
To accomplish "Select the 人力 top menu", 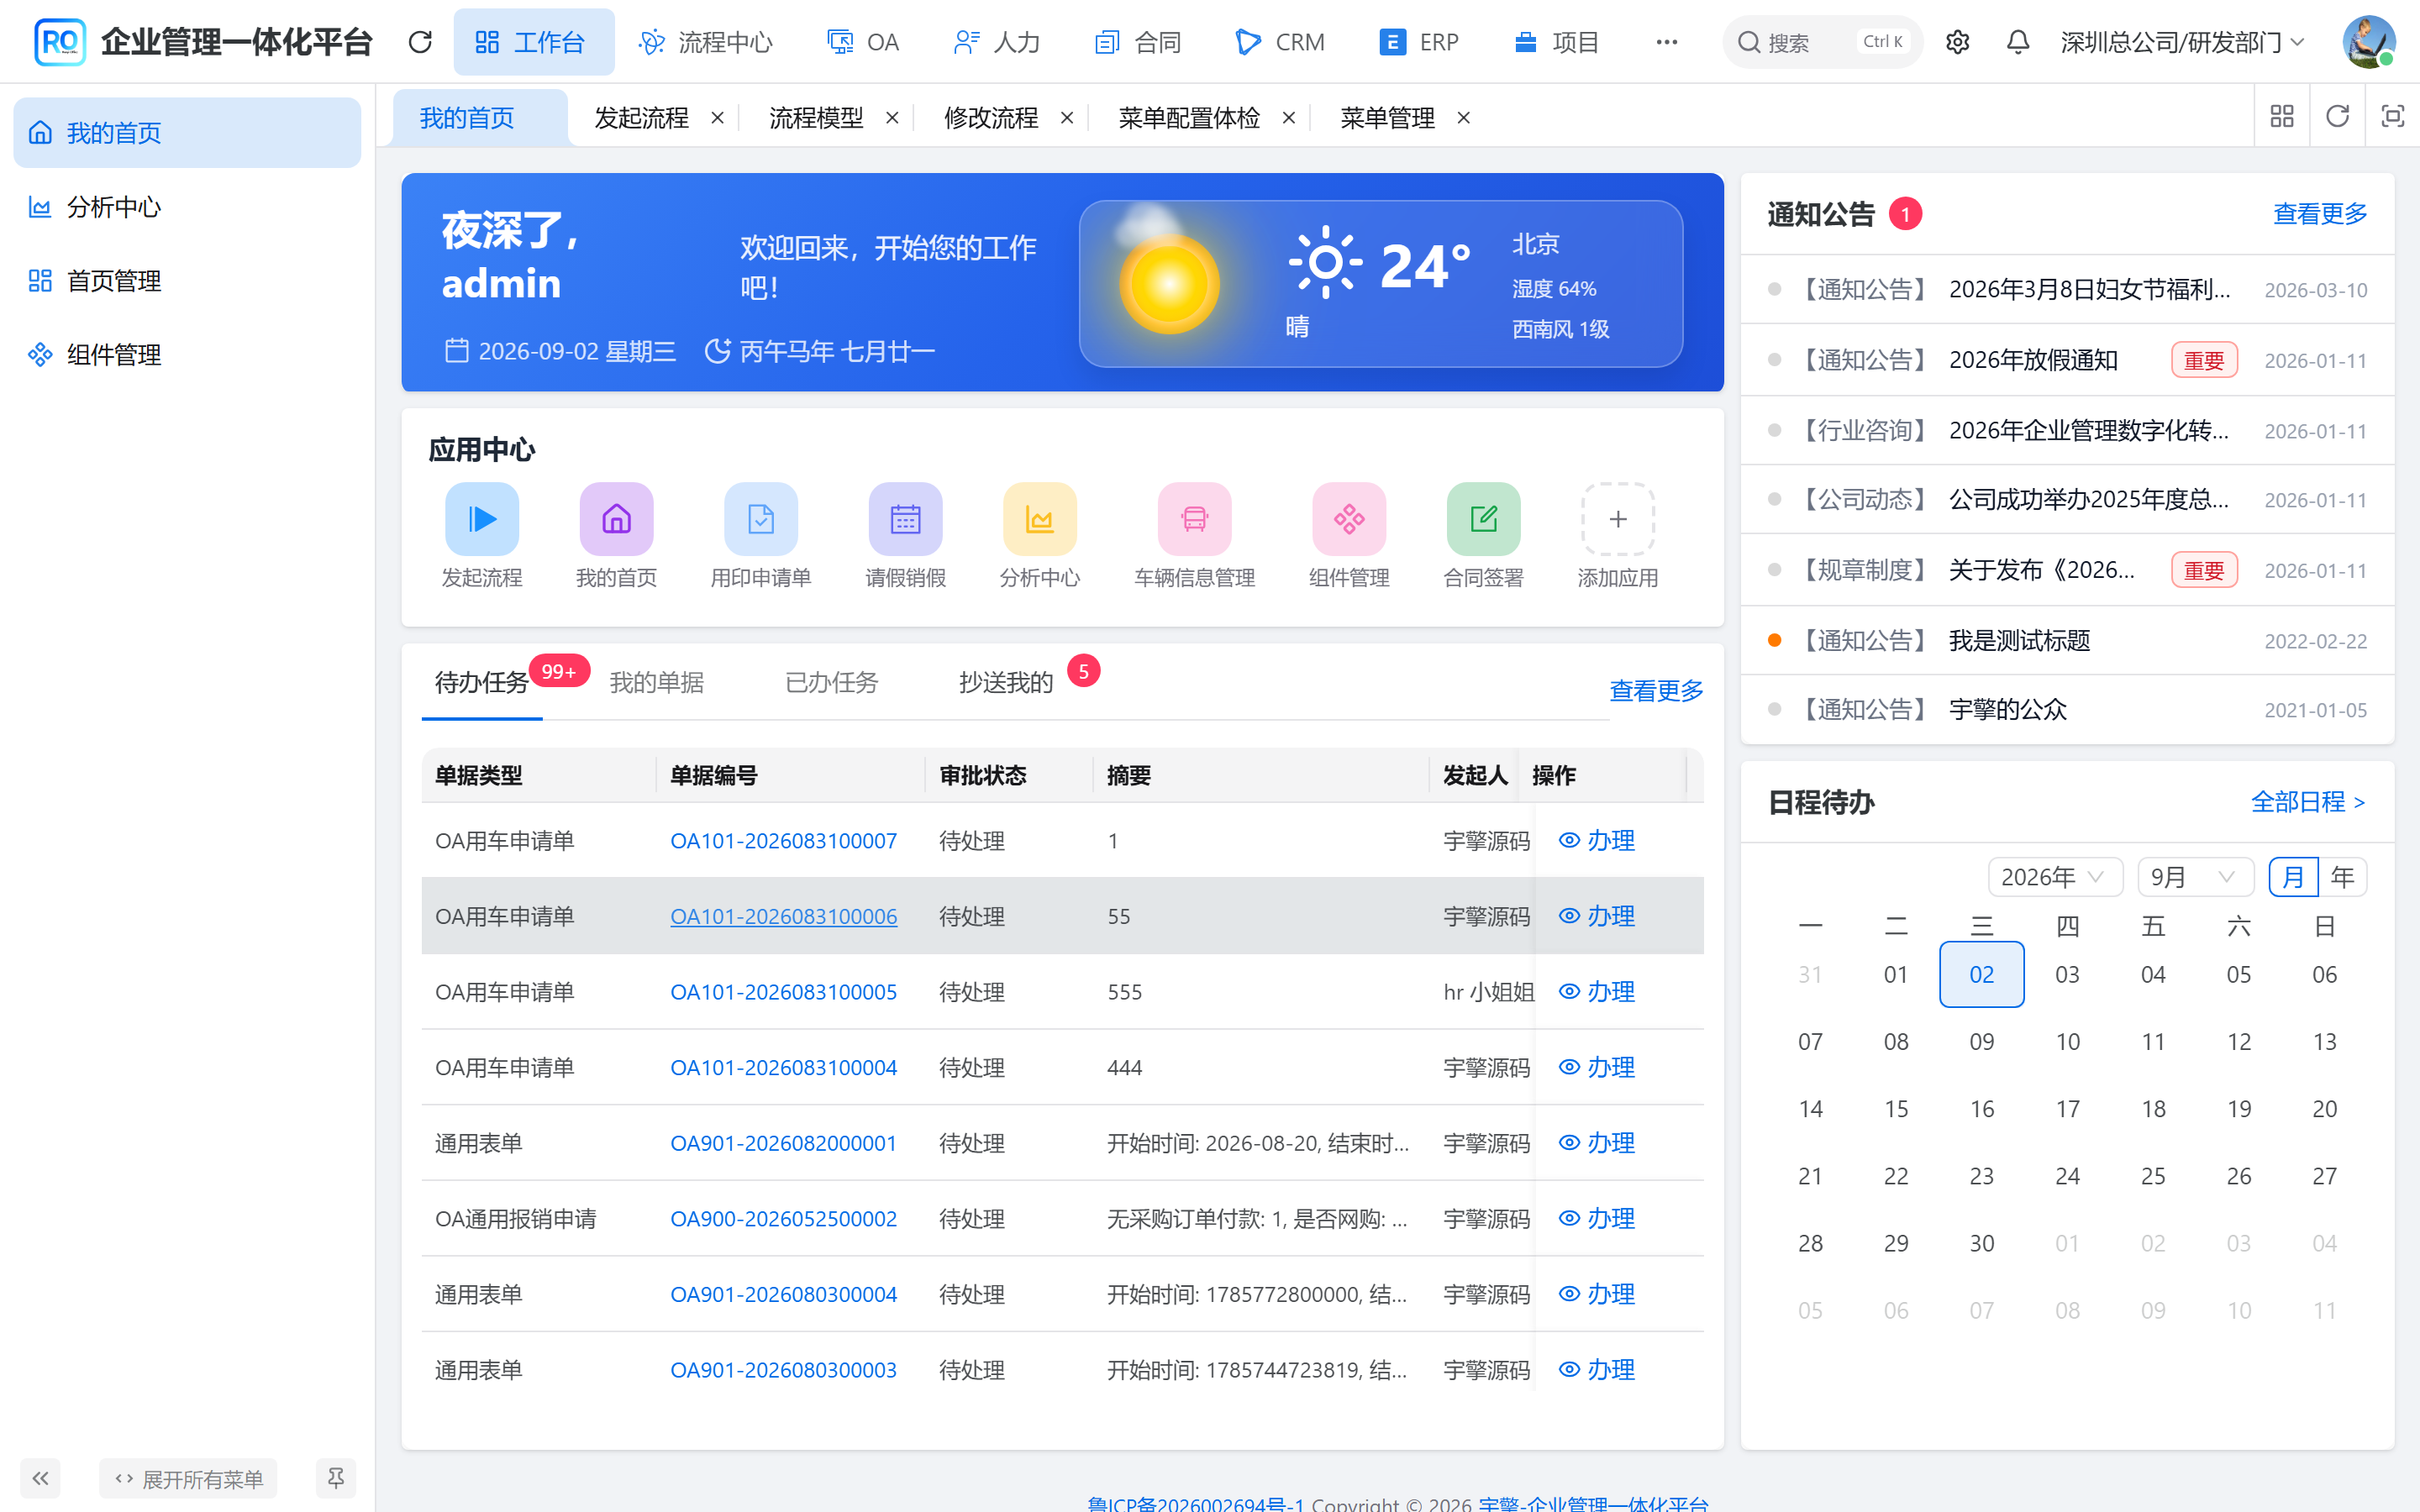I will pos(998,42).
